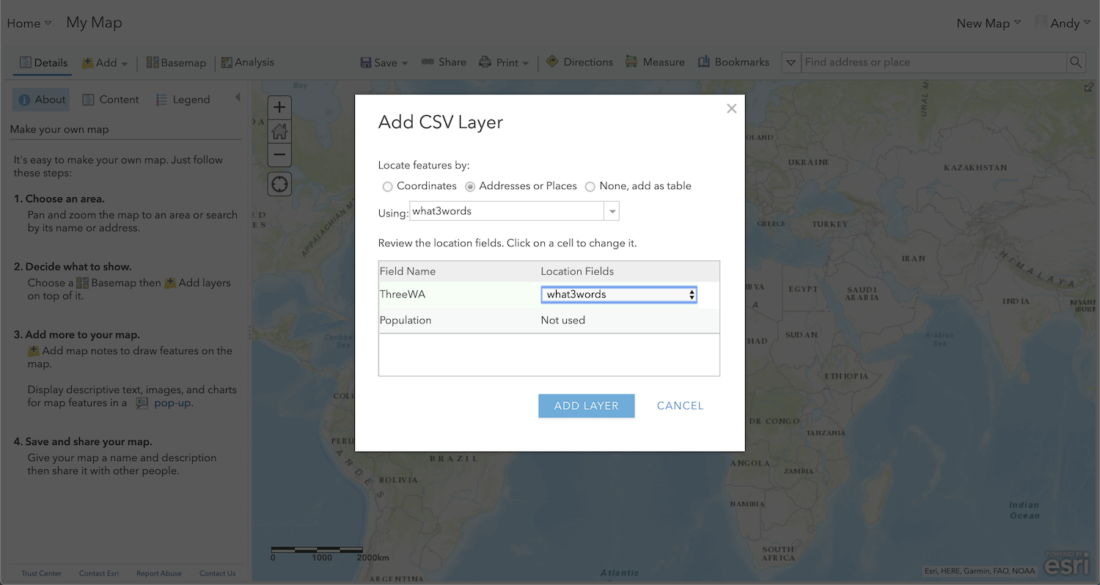Open the Details panel

pyautogui.click(x=43, y=62)
